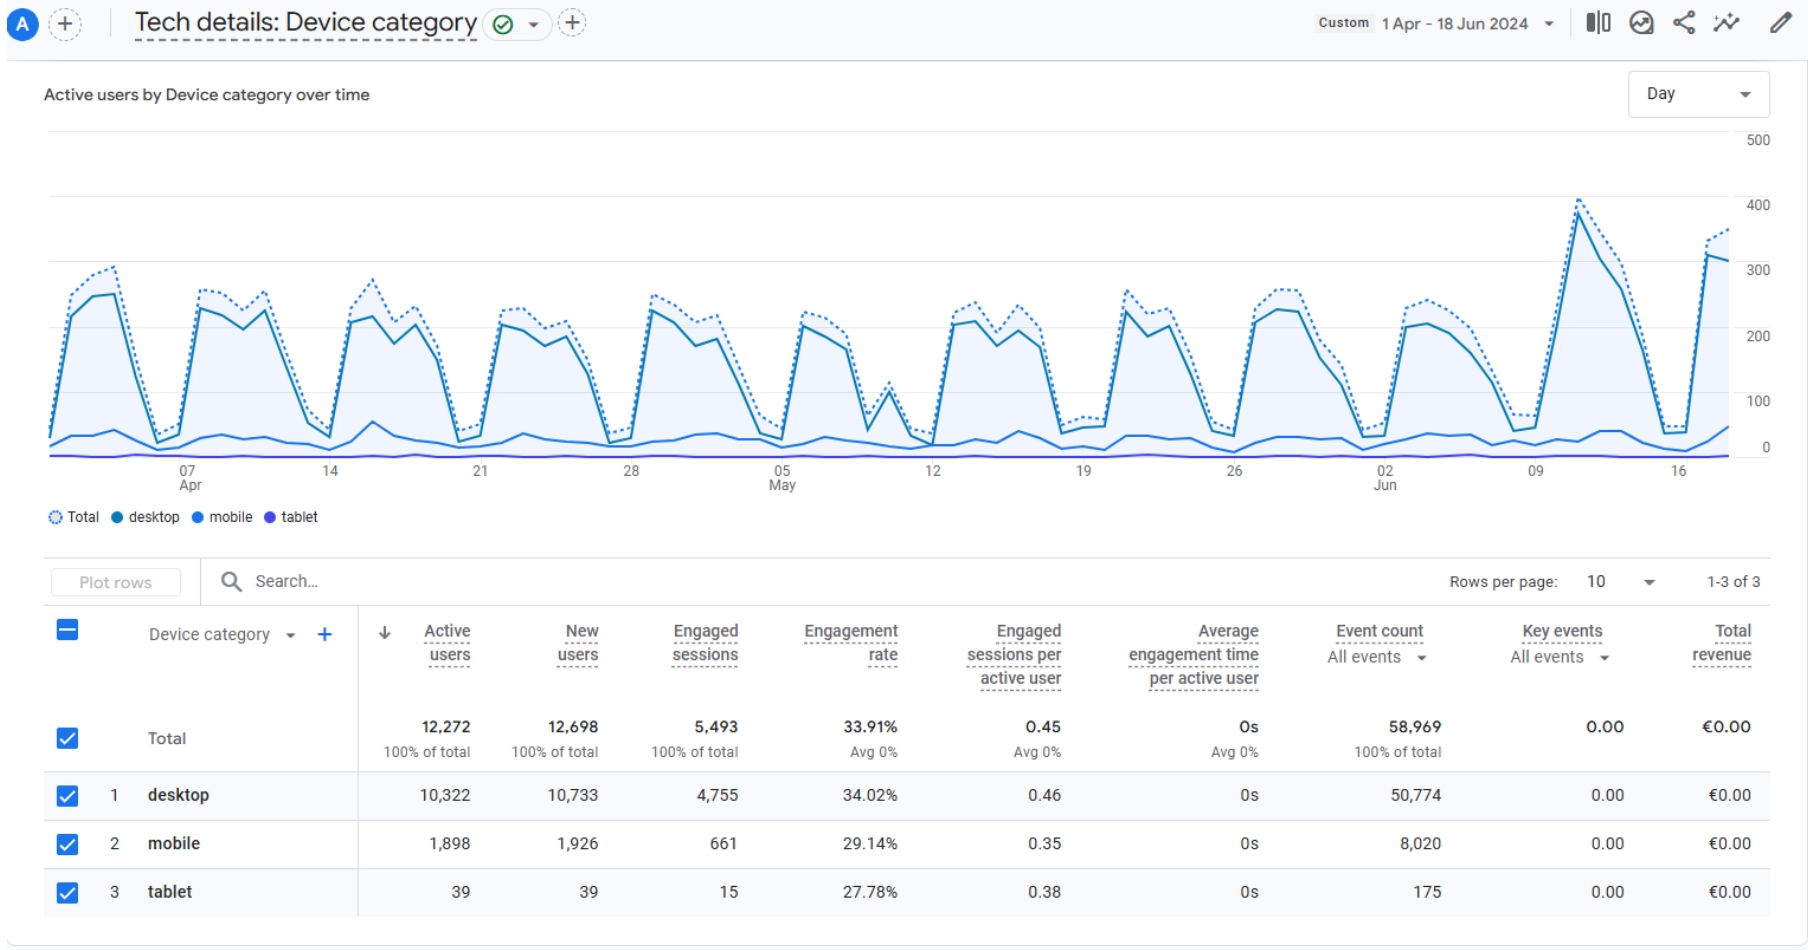This screenshot has height=950, width=1808.
Task: Click the blue 'A' all users segment badge
Action: (x=22, y=24)
